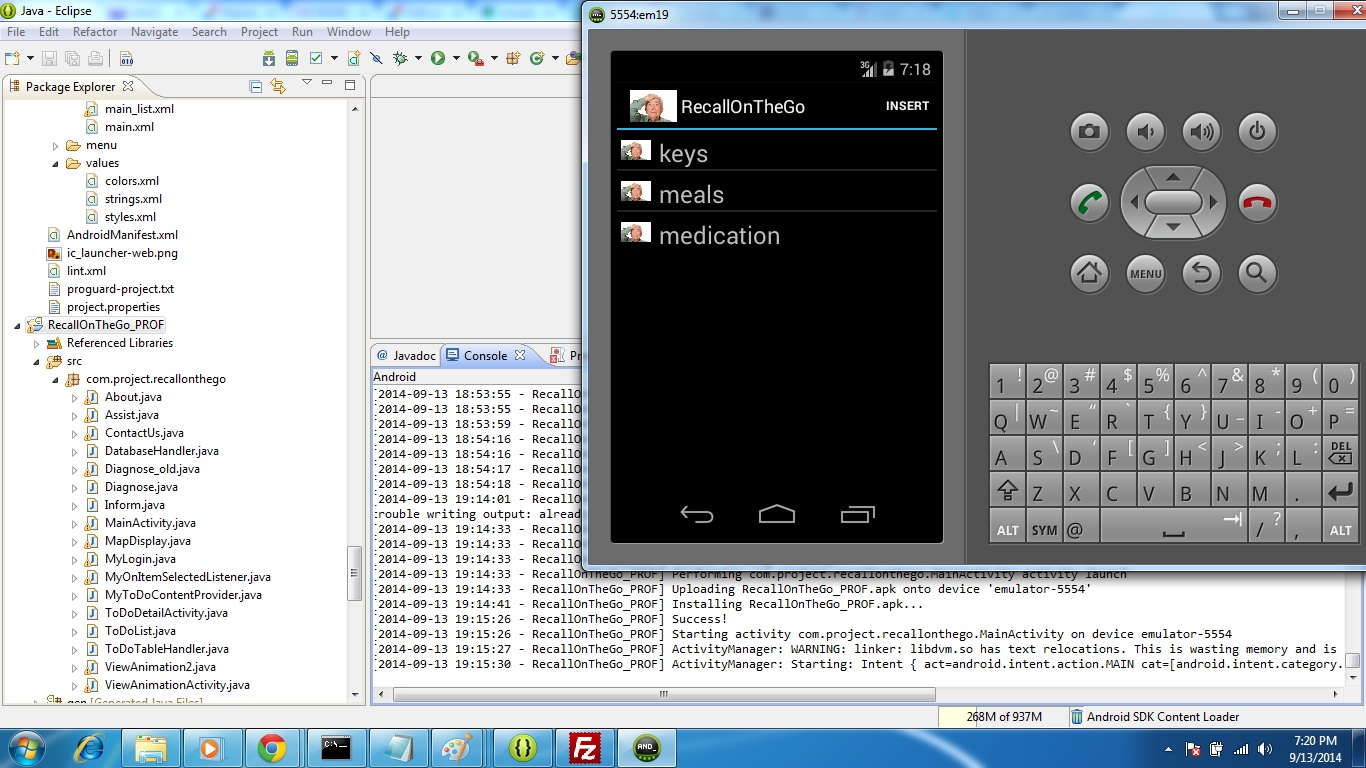Collapse the values folder in Package Explorer

tap(56, 163)
